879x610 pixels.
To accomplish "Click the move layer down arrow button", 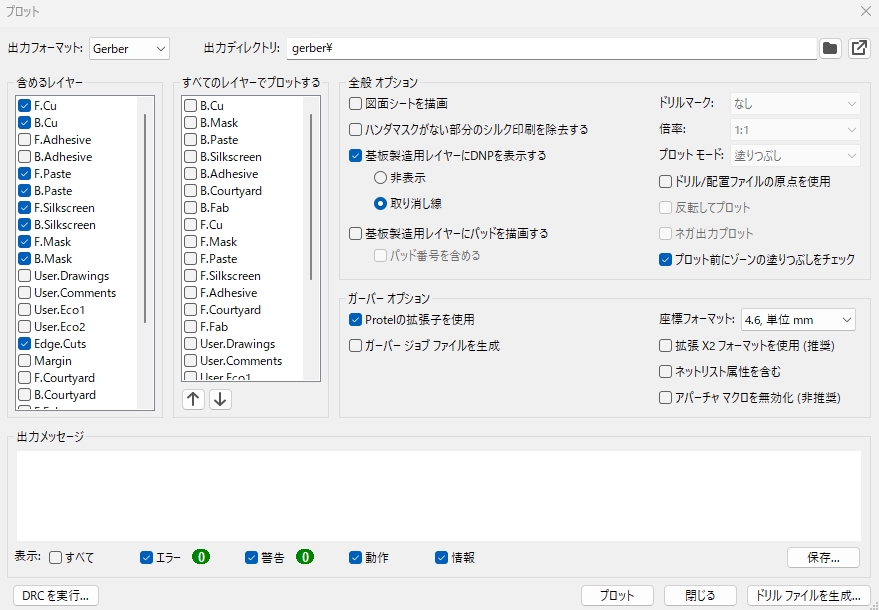I will 220,399.
